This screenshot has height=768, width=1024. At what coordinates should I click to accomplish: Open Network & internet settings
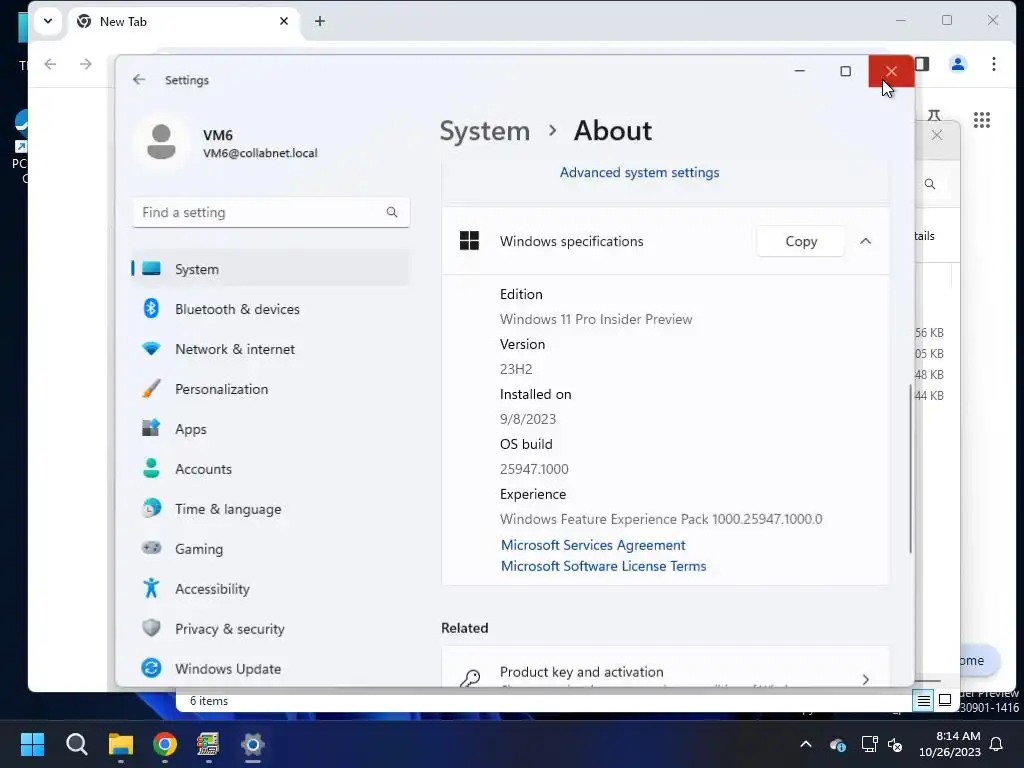(x=270, y=349)
